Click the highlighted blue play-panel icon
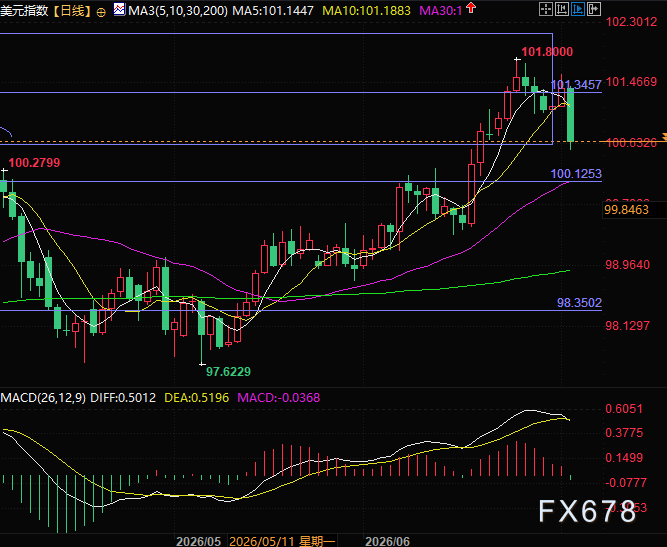This screenshot has height=547, width=667. pos(578,9)
